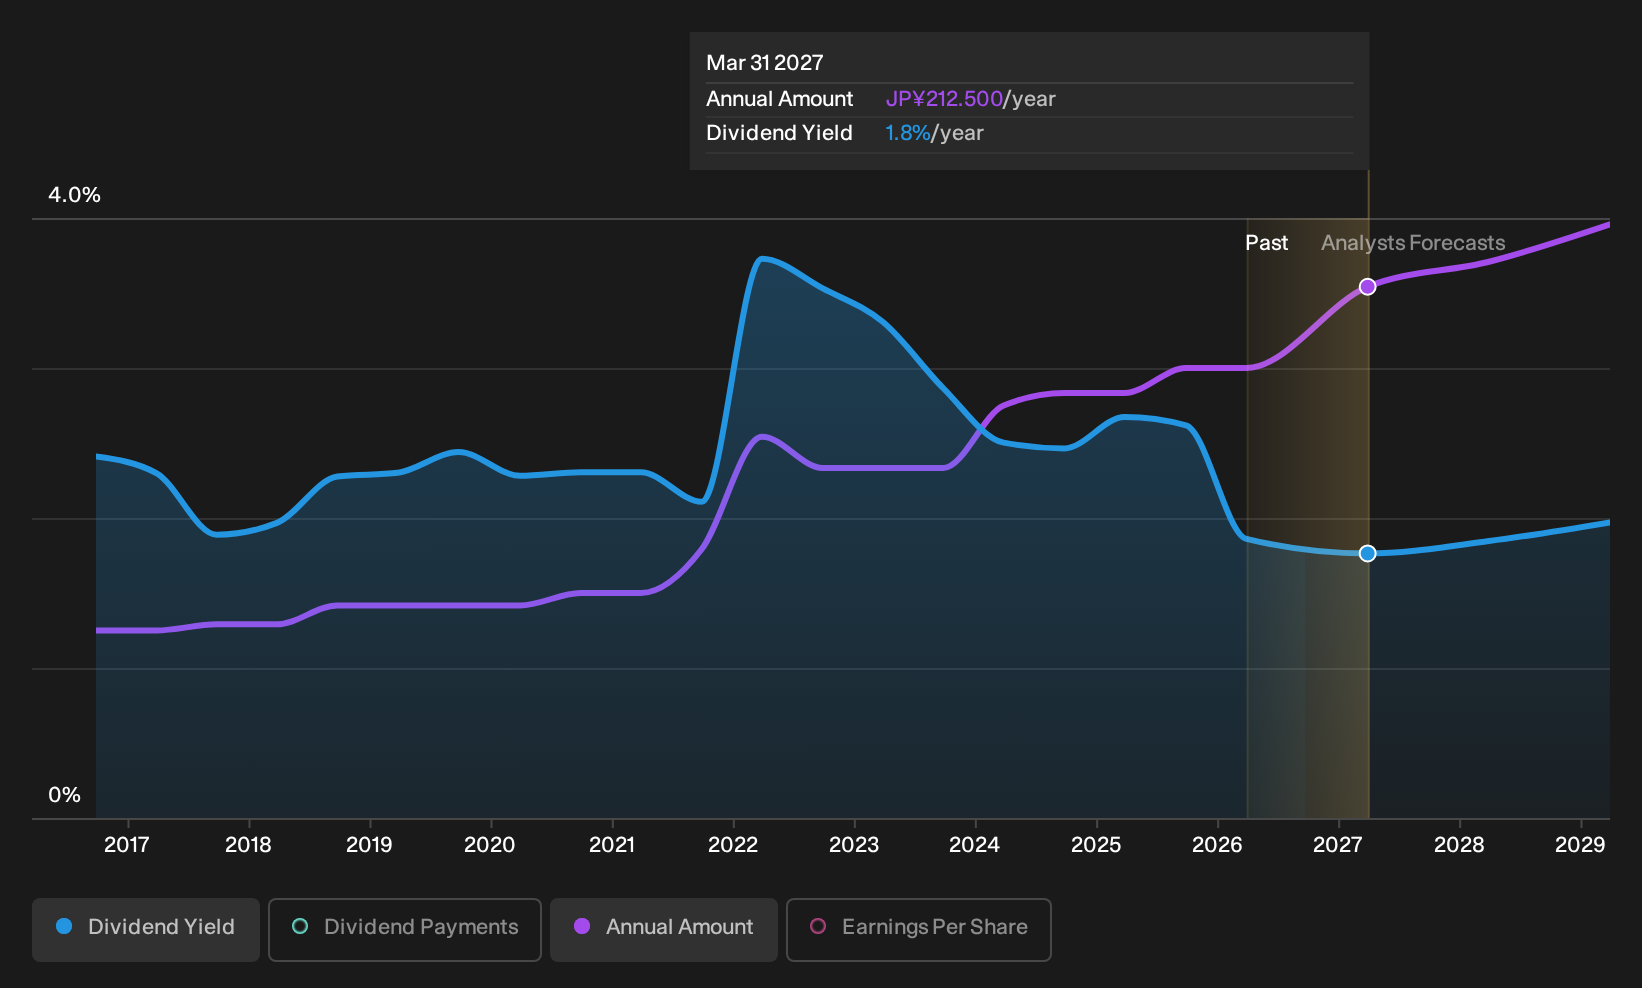Click the Mar 31 2027 tooltip date
1642x988 pixels.
765,63
